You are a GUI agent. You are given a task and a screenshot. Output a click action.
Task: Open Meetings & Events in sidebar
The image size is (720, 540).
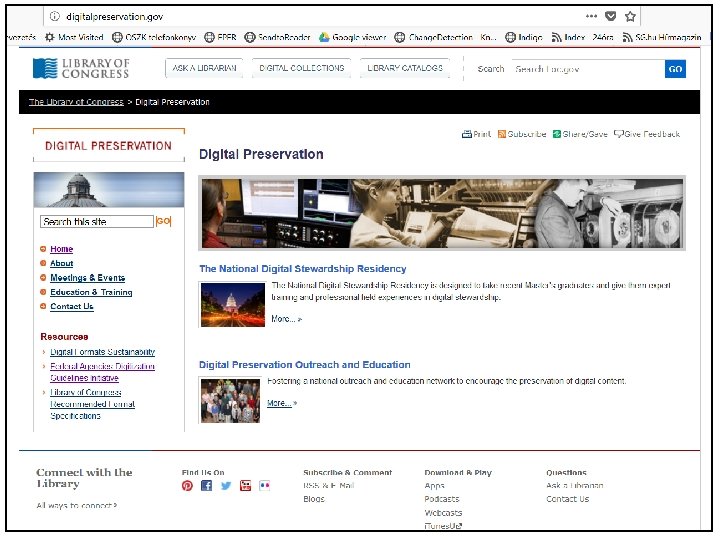click(x=87, y=278)
